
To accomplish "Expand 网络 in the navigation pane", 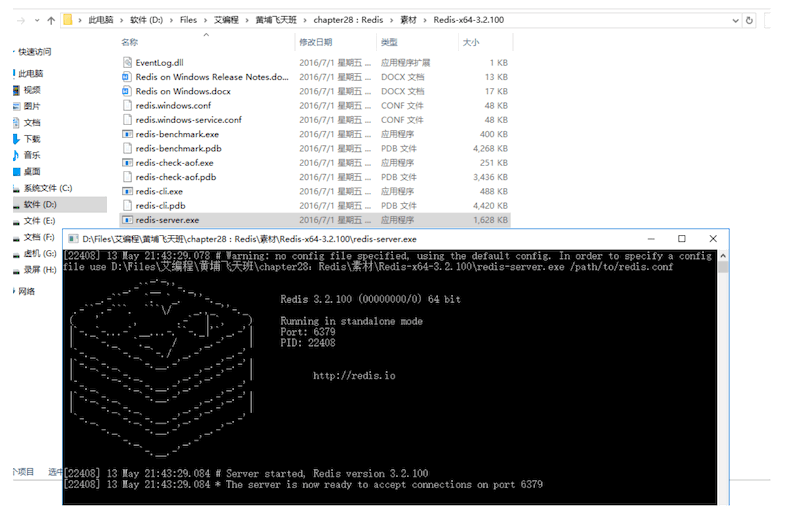I will click(14, 291).
